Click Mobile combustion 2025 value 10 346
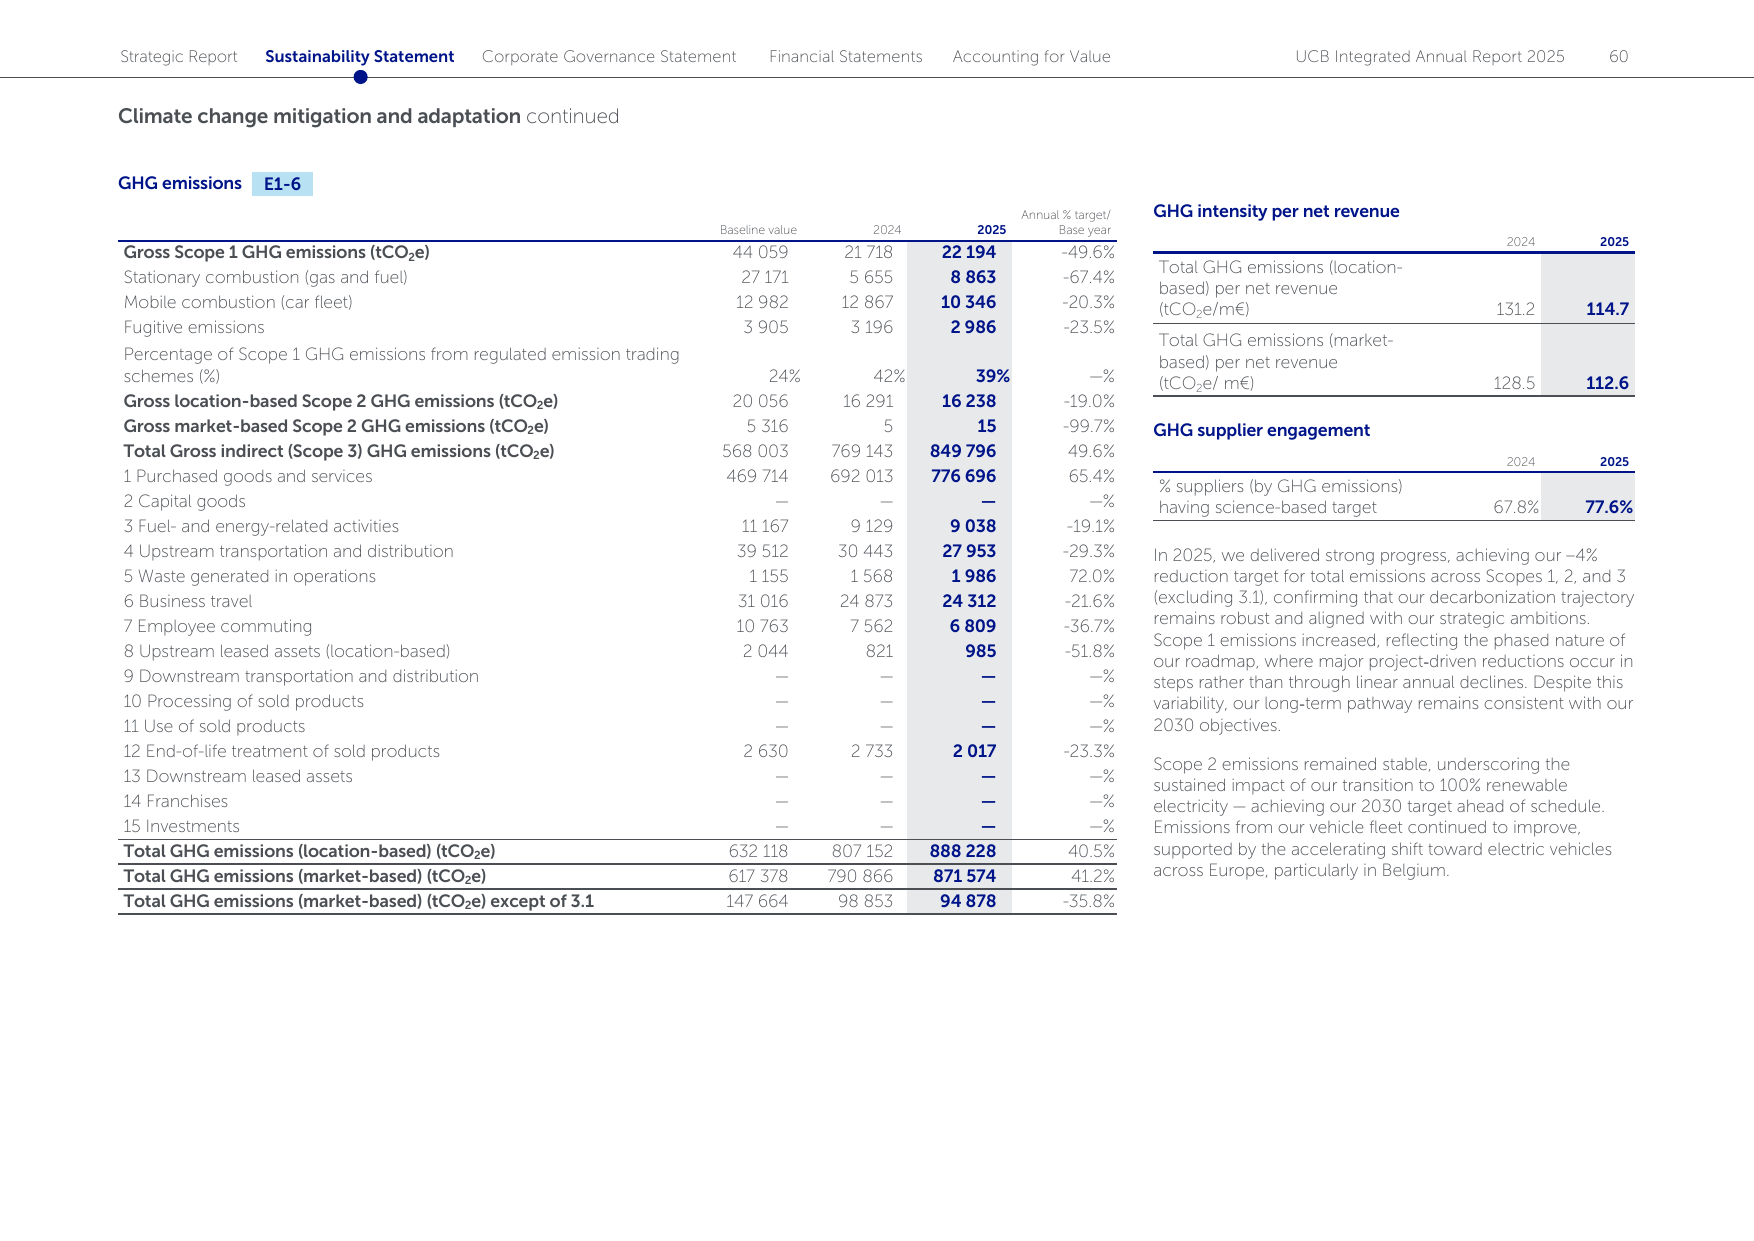This screenshot has height=1241, width=1754. pos(969,302)
